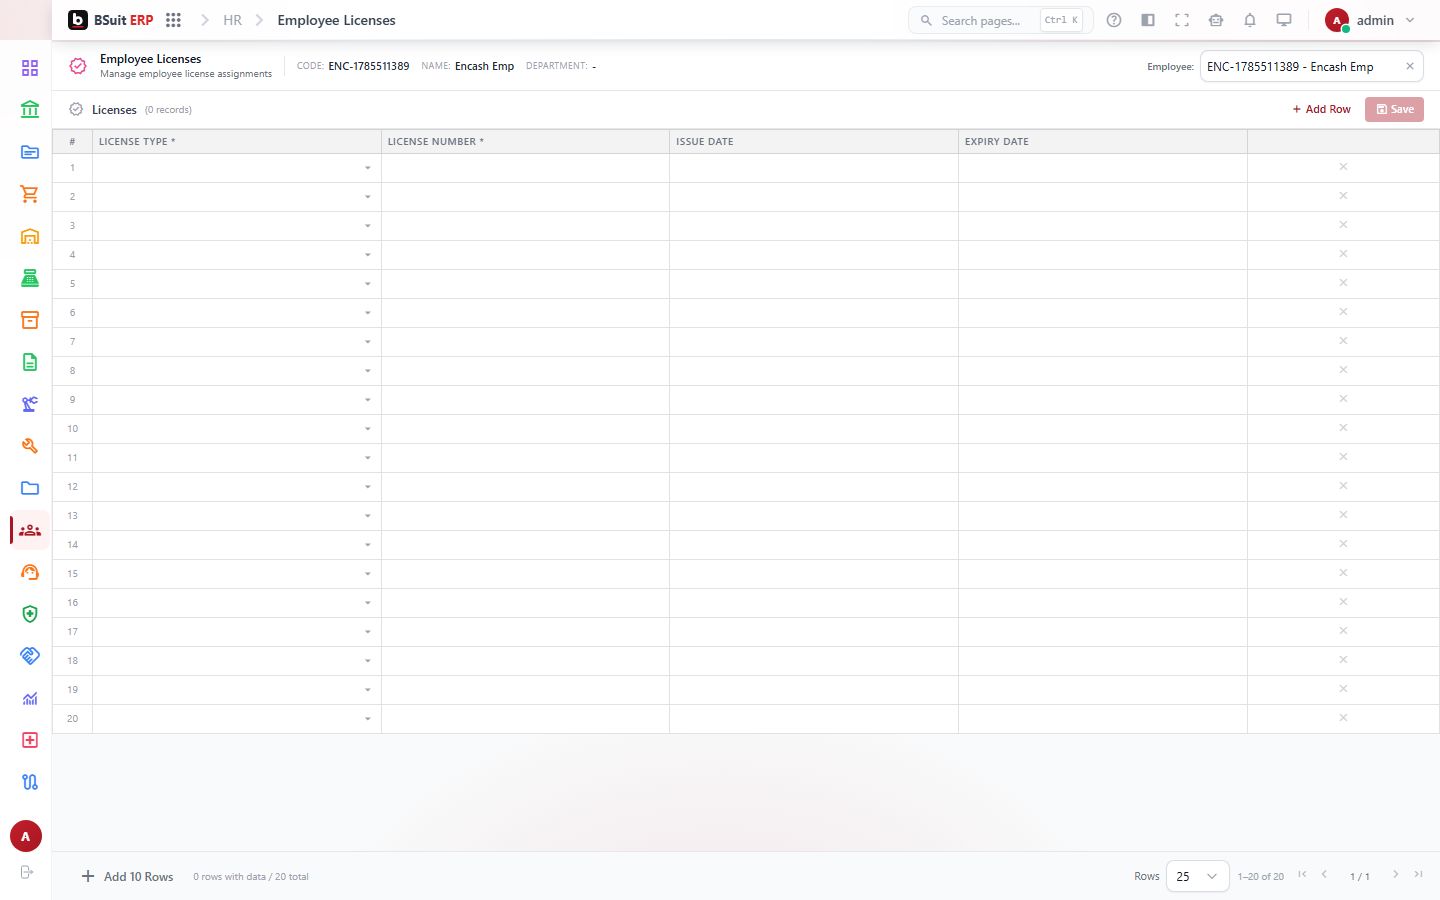This screenshot has width=1440, height=900.
Task: Open the bank building module icon
Action: pyautogui.click(x=30, y=110)
